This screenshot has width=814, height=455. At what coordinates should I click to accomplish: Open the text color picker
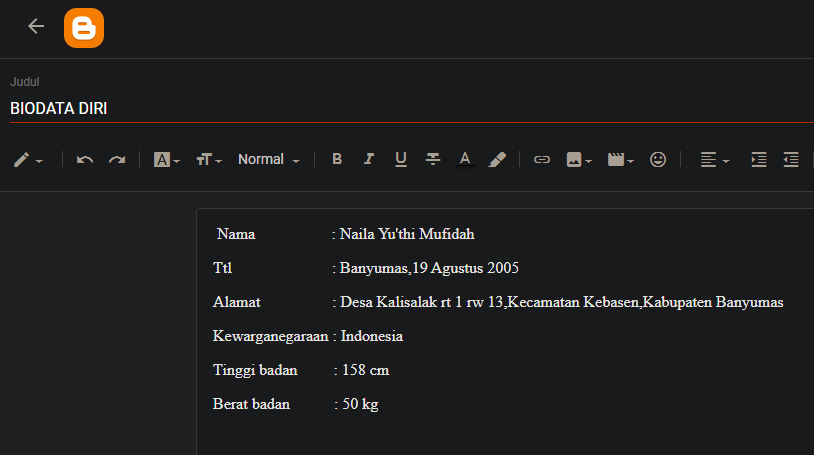tap(465, 159)
